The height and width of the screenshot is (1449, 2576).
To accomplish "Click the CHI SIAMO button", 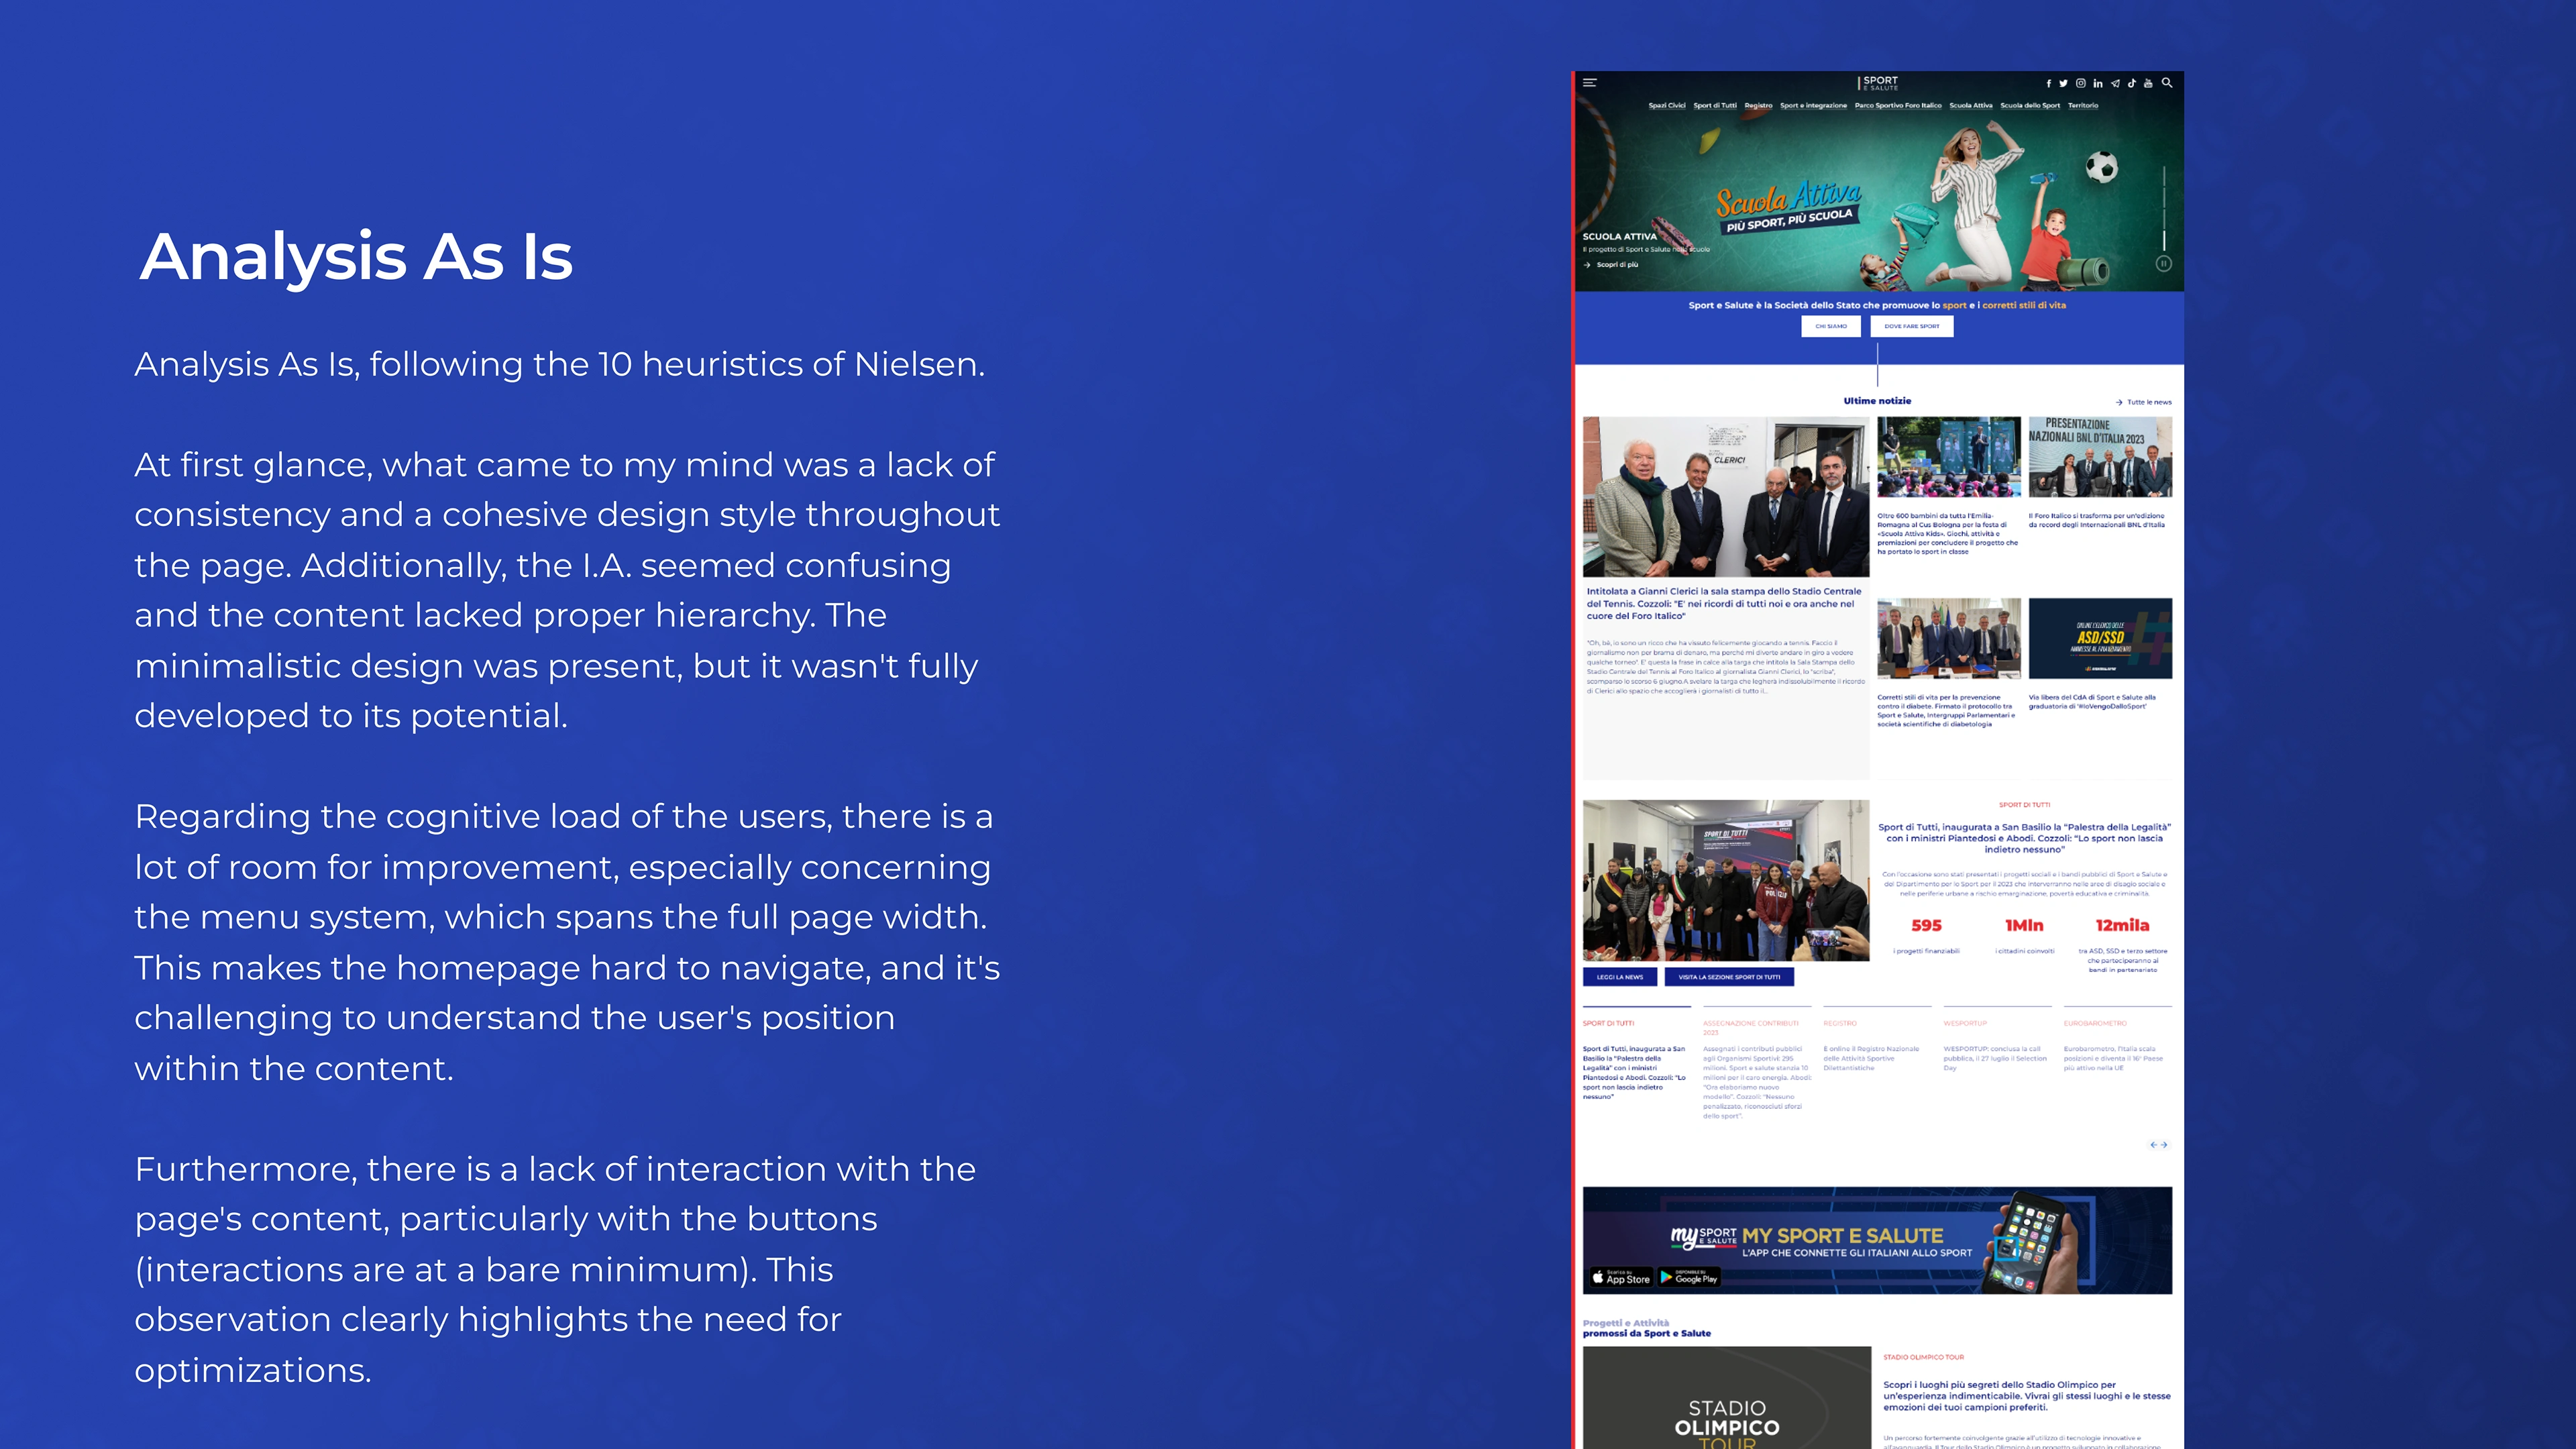I will [1831, 326].
